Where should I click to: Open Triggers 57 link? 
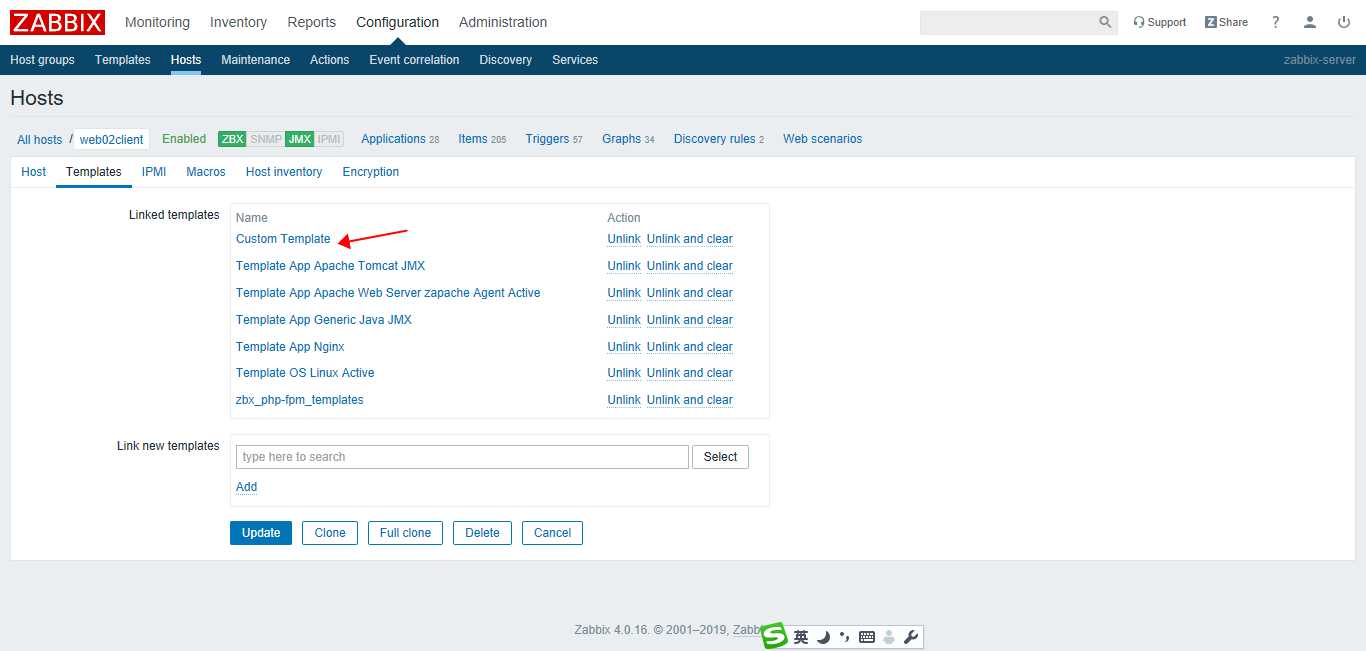click(554, 139)
